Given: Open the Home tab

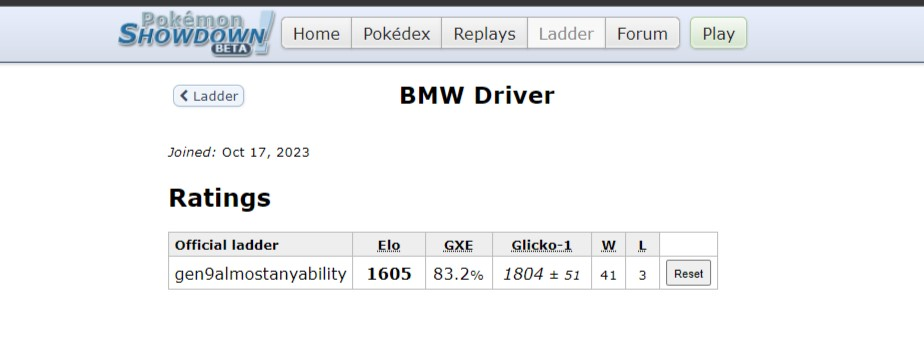Looking at the screenshot, I should (316, 34).
